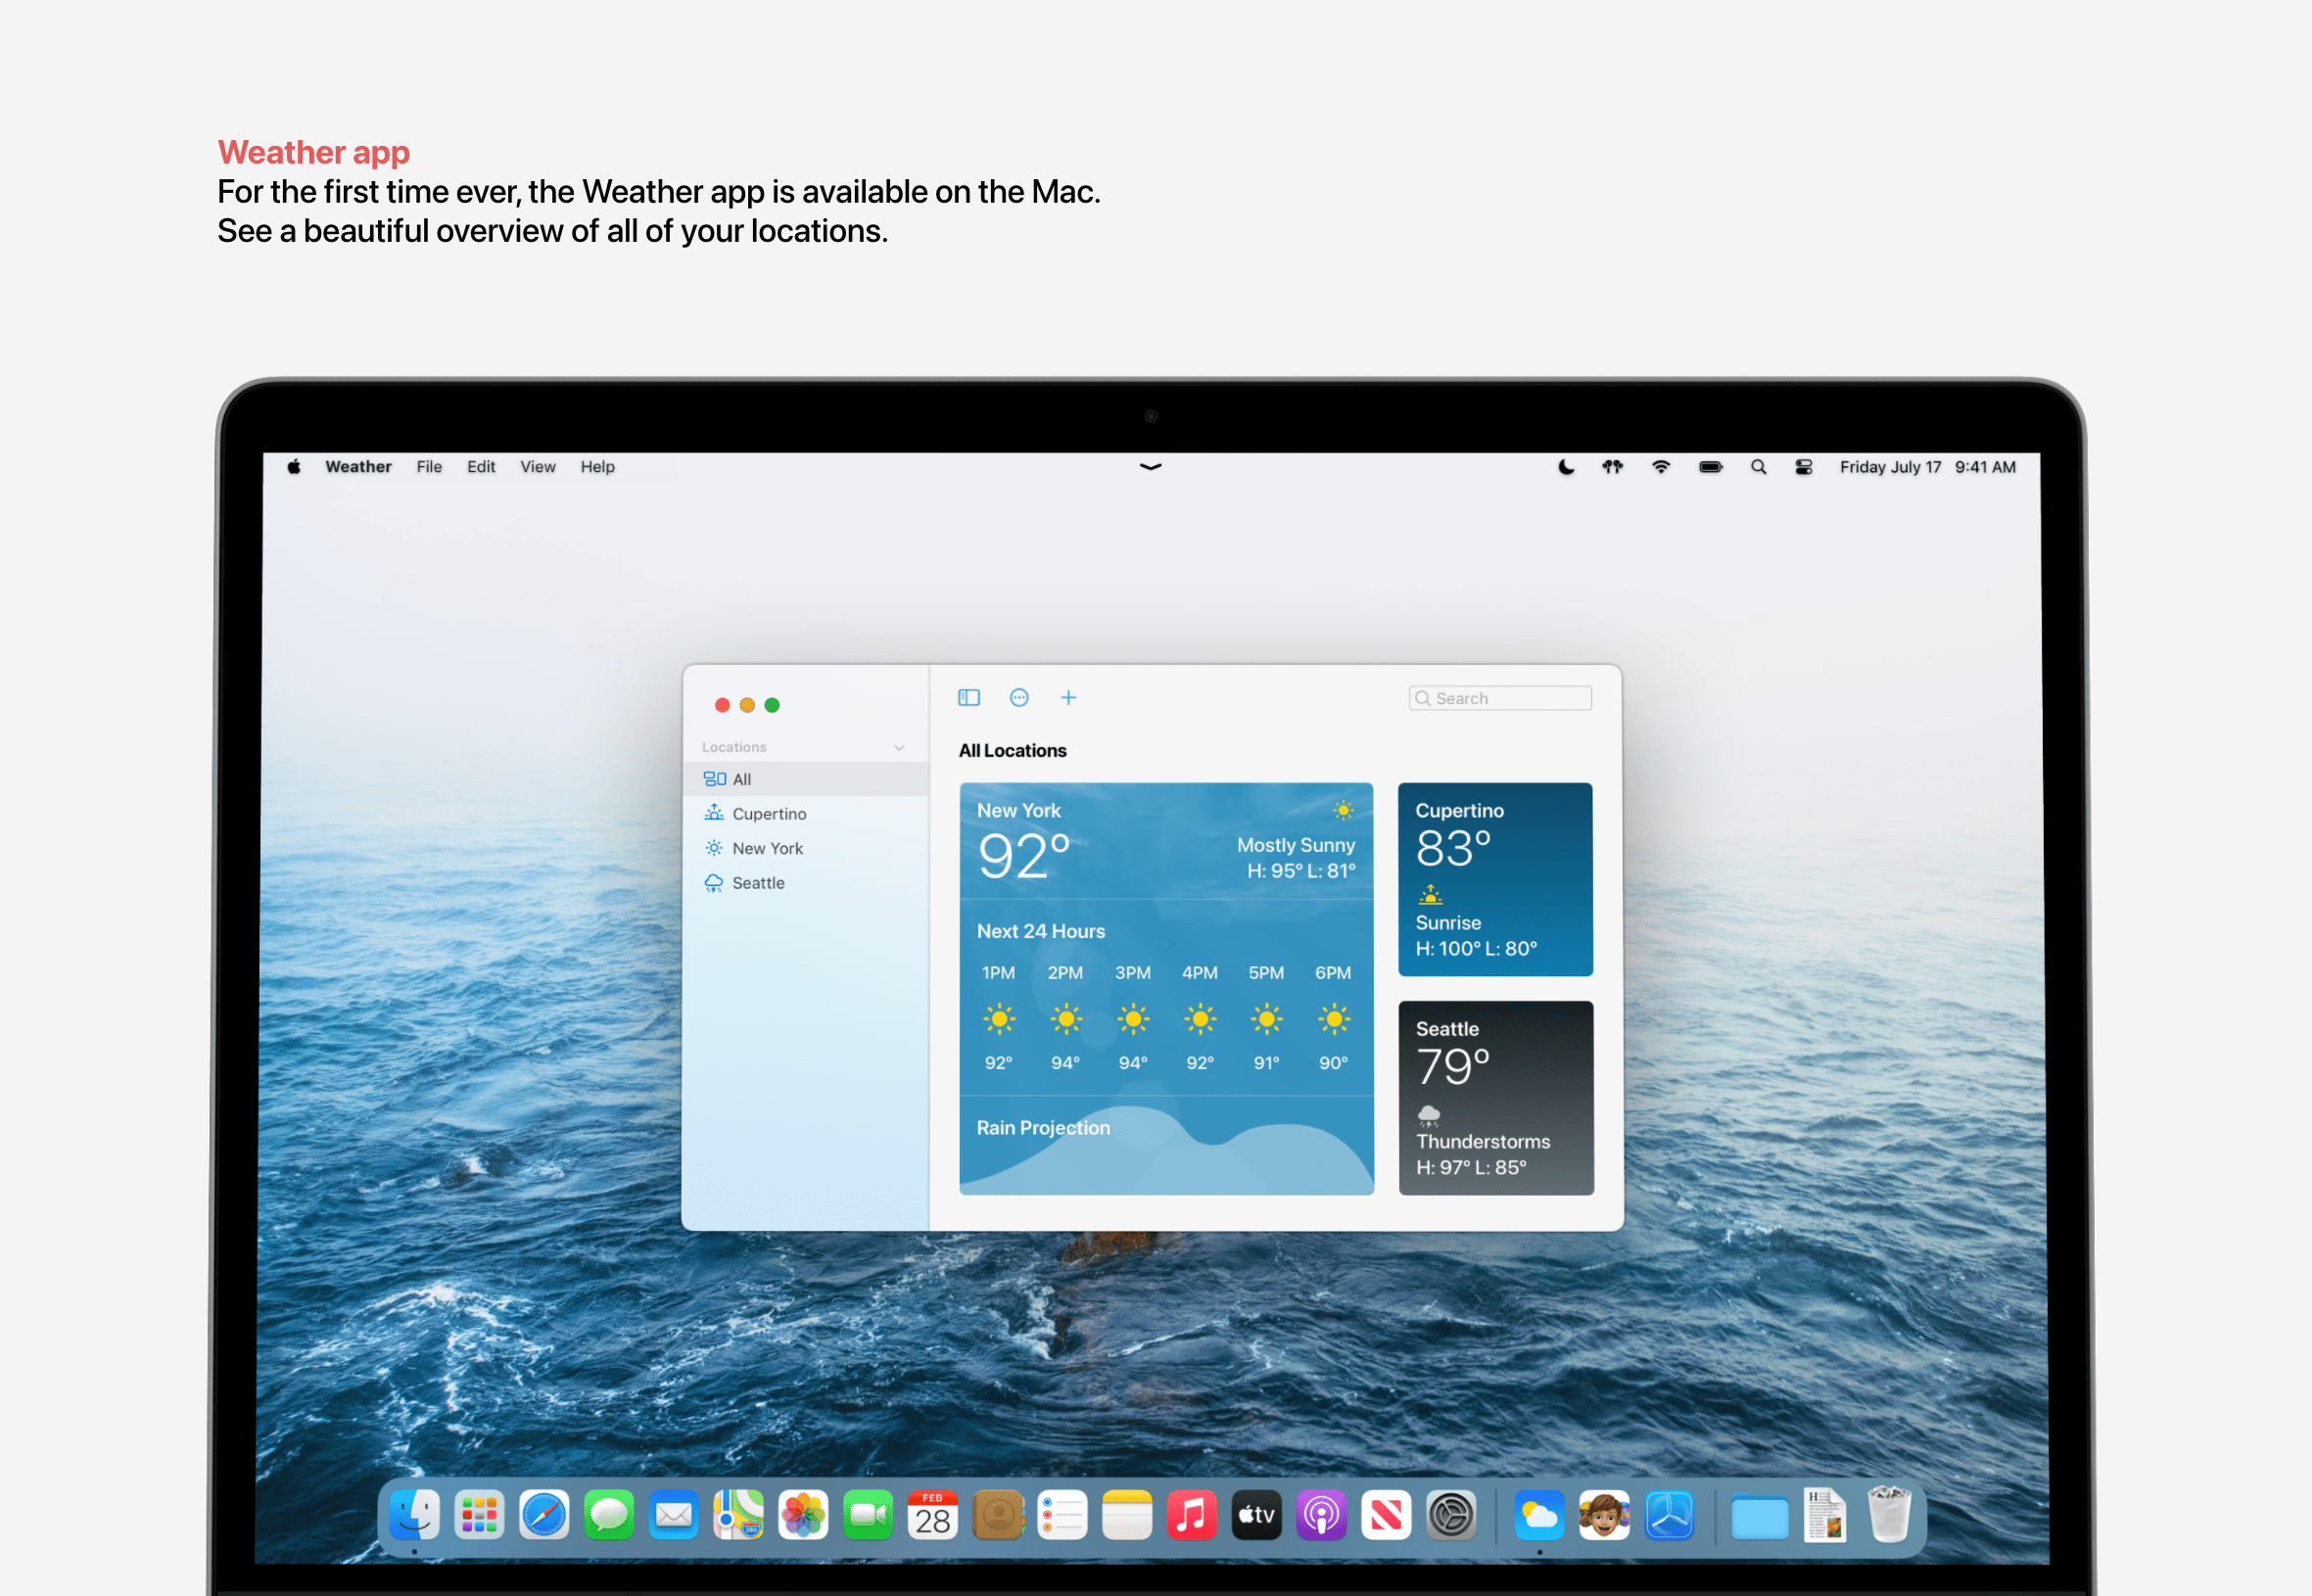Open the View menu

537,466
